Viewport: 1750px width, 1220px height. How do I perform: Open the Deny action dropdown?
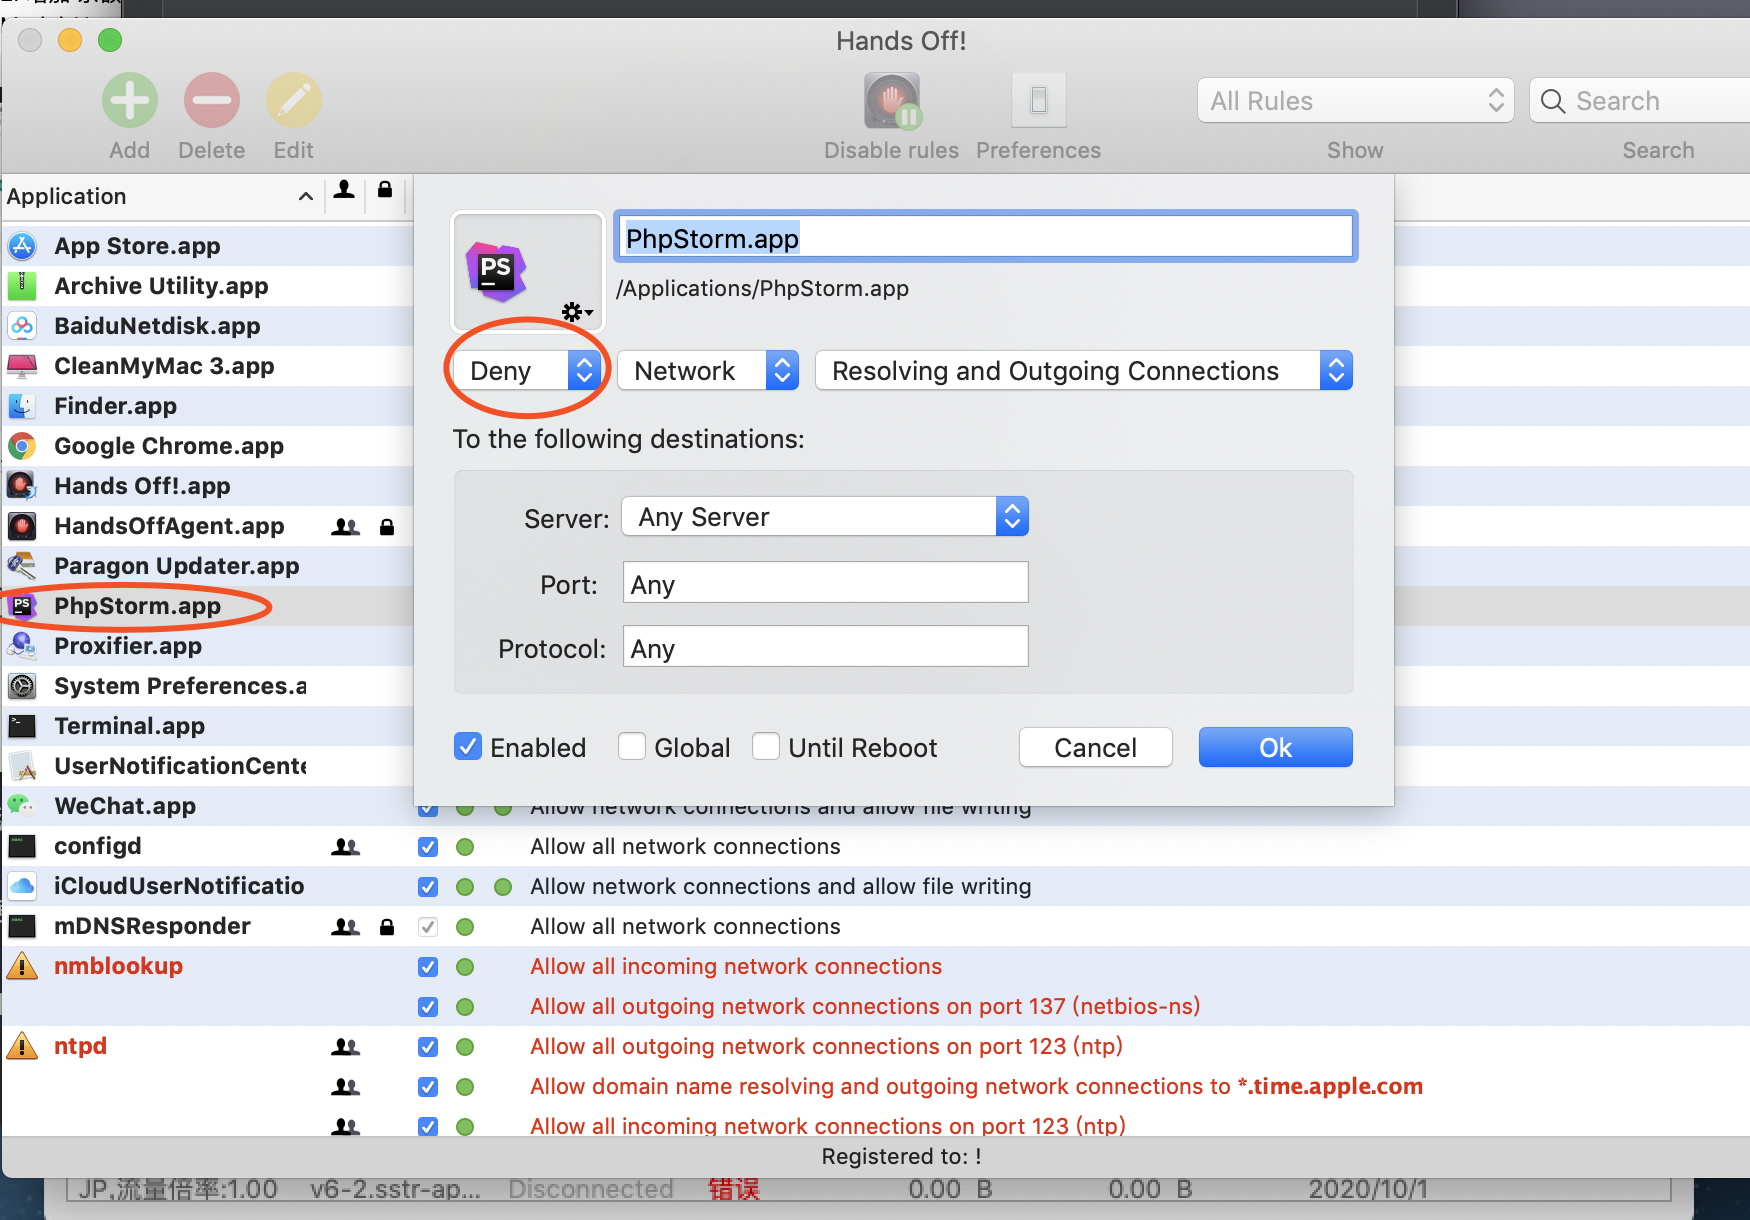point(527,371)
